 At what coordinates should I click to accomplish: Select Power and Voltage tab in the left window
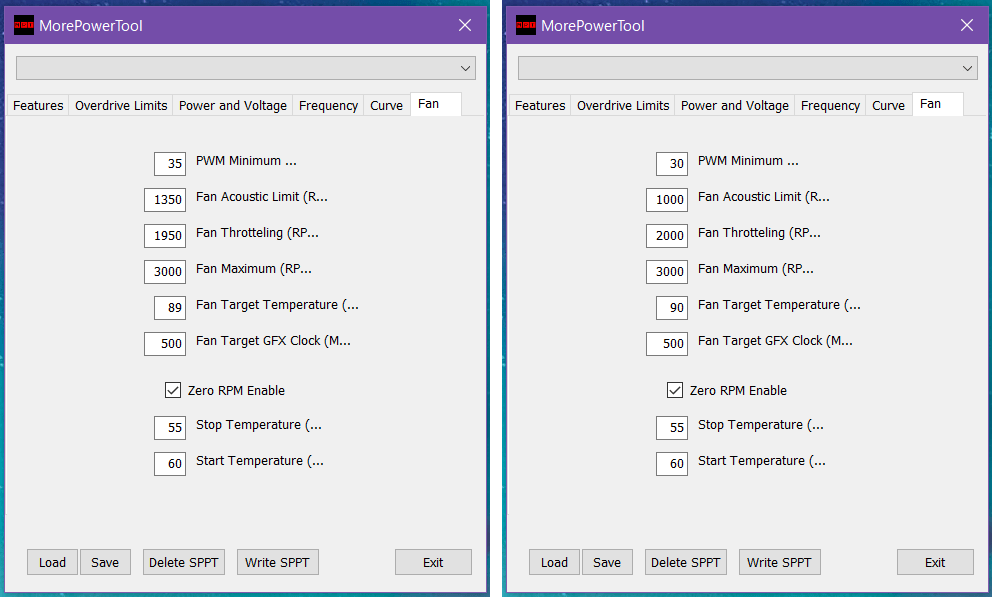click(233, 106)
